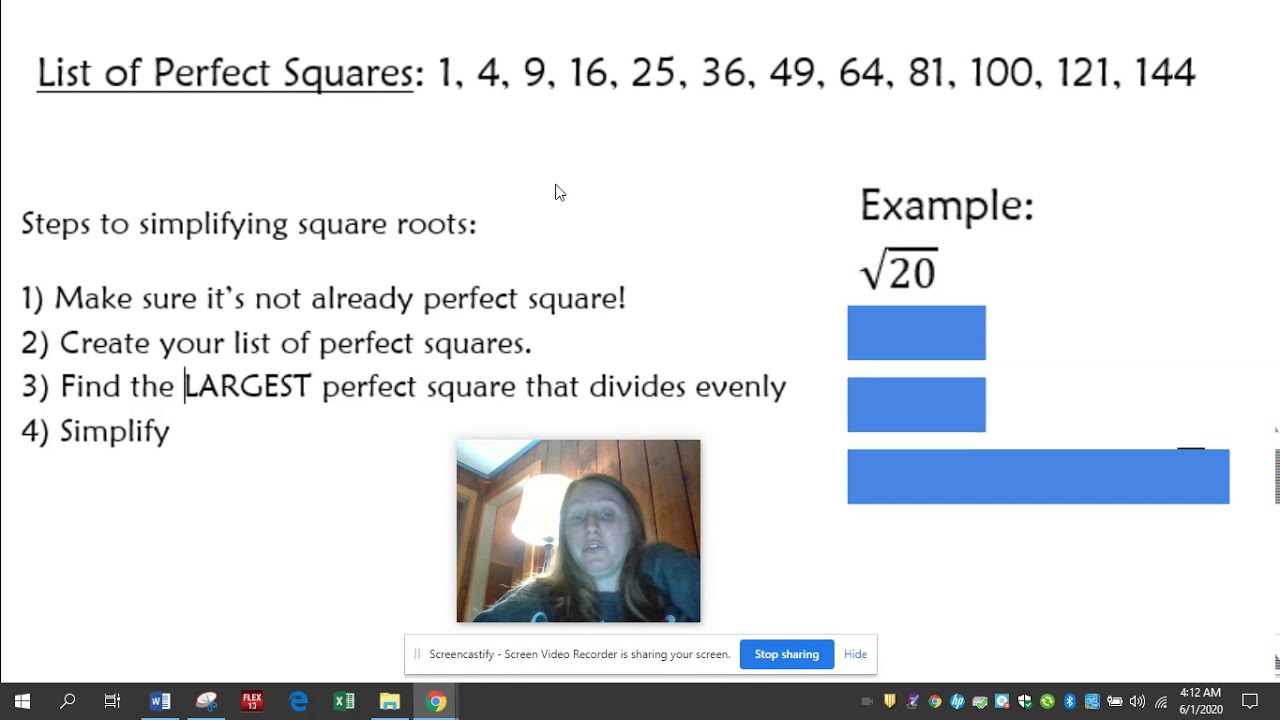Click 'Steps to simplifying square roots:' text
Viewport: 1280px width, 720px height.
tap(249, 223)
